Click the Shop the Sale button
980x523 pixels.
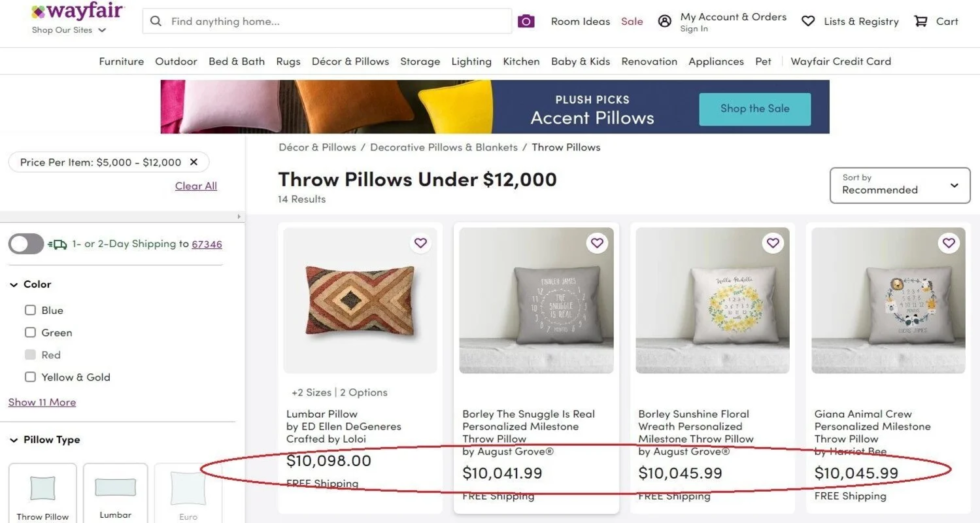pyautogui.click(x=755, y=108)
